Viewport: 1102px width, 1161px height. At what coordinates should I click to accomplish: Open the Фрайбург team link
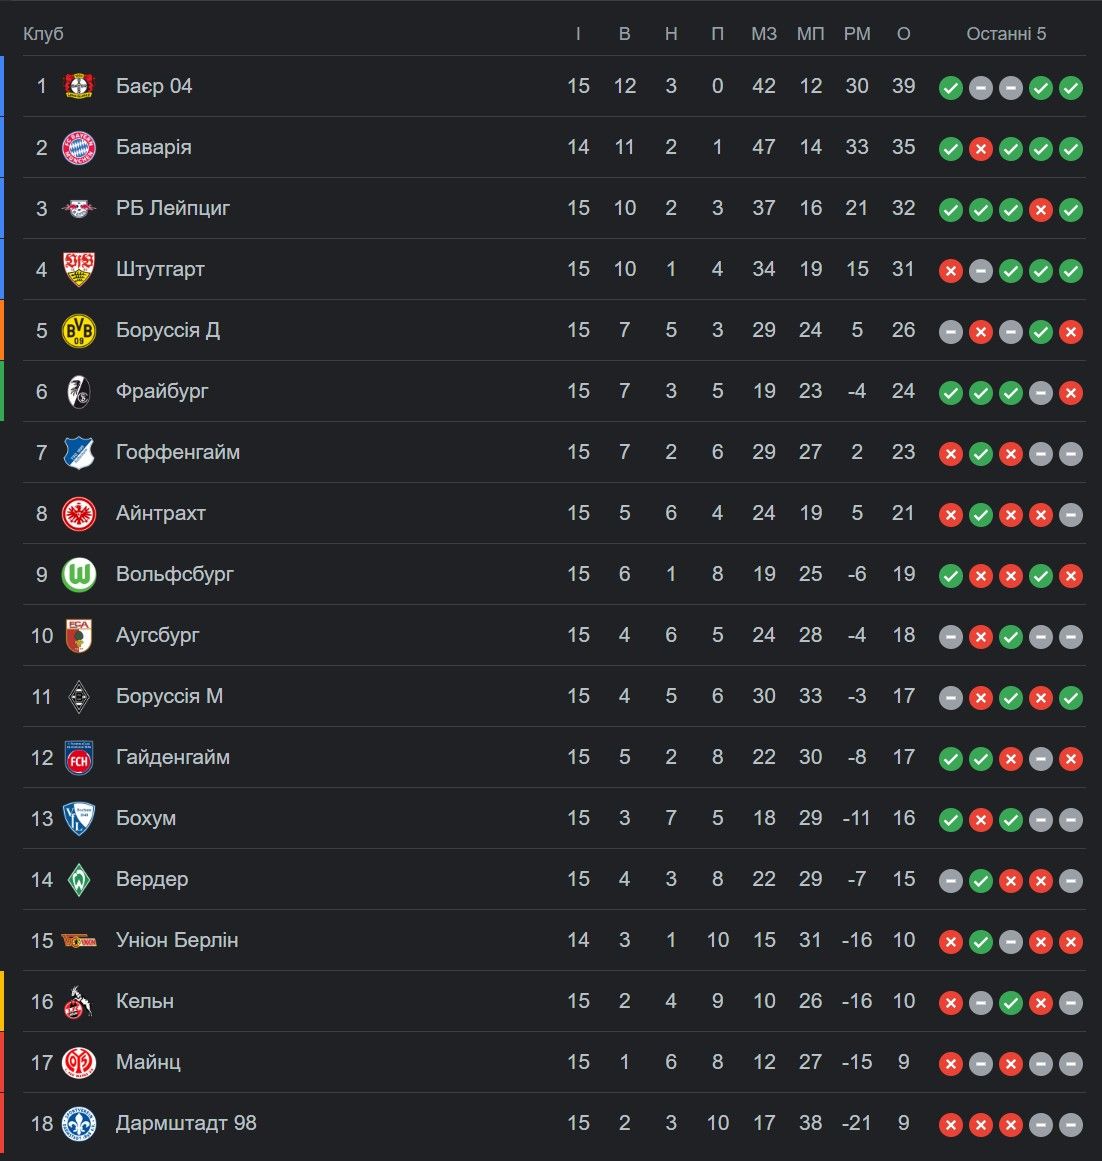[x=162, y=391]
